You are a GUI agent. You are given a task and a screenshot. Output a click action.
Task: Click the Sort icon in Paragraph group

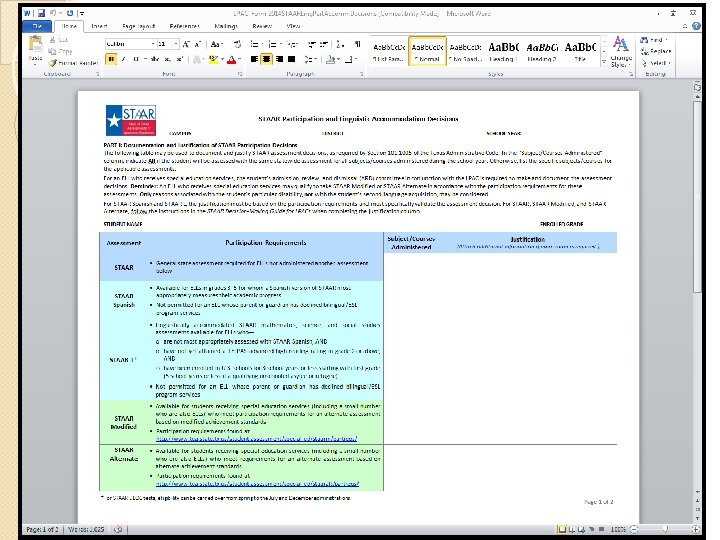point(340,45)
